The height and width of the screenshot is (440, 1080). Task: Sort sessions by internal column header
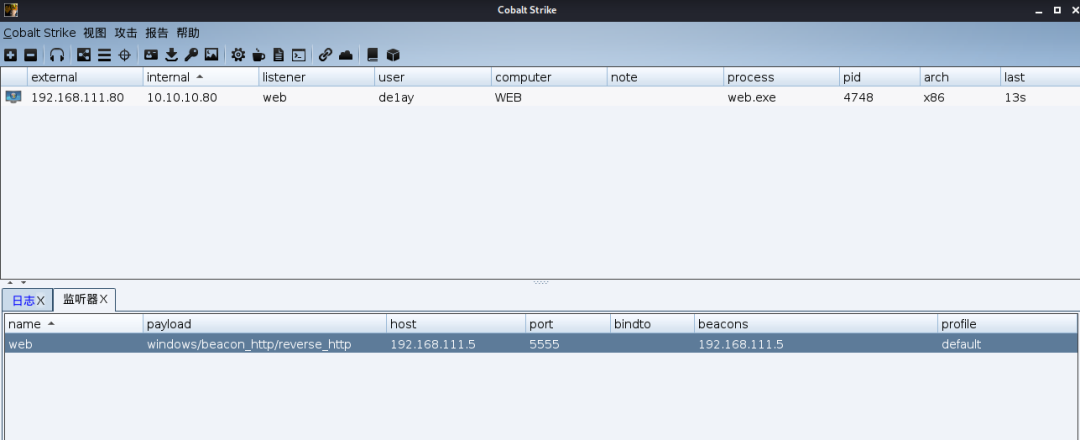[x=200, y=77]
